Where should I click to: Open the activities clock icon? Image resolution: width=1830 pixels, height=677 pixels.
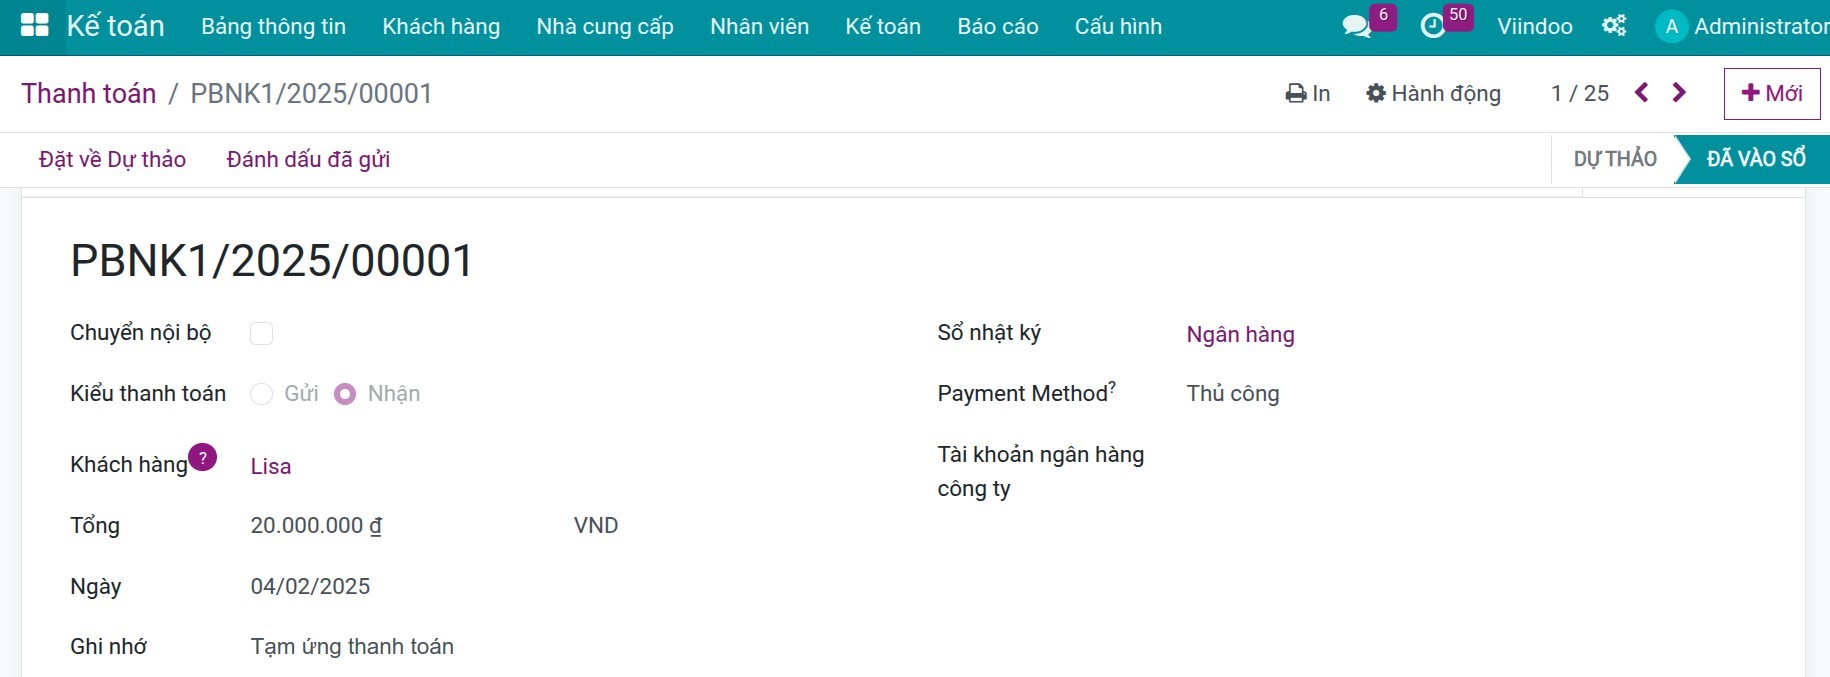click(x=1433, y=26)
